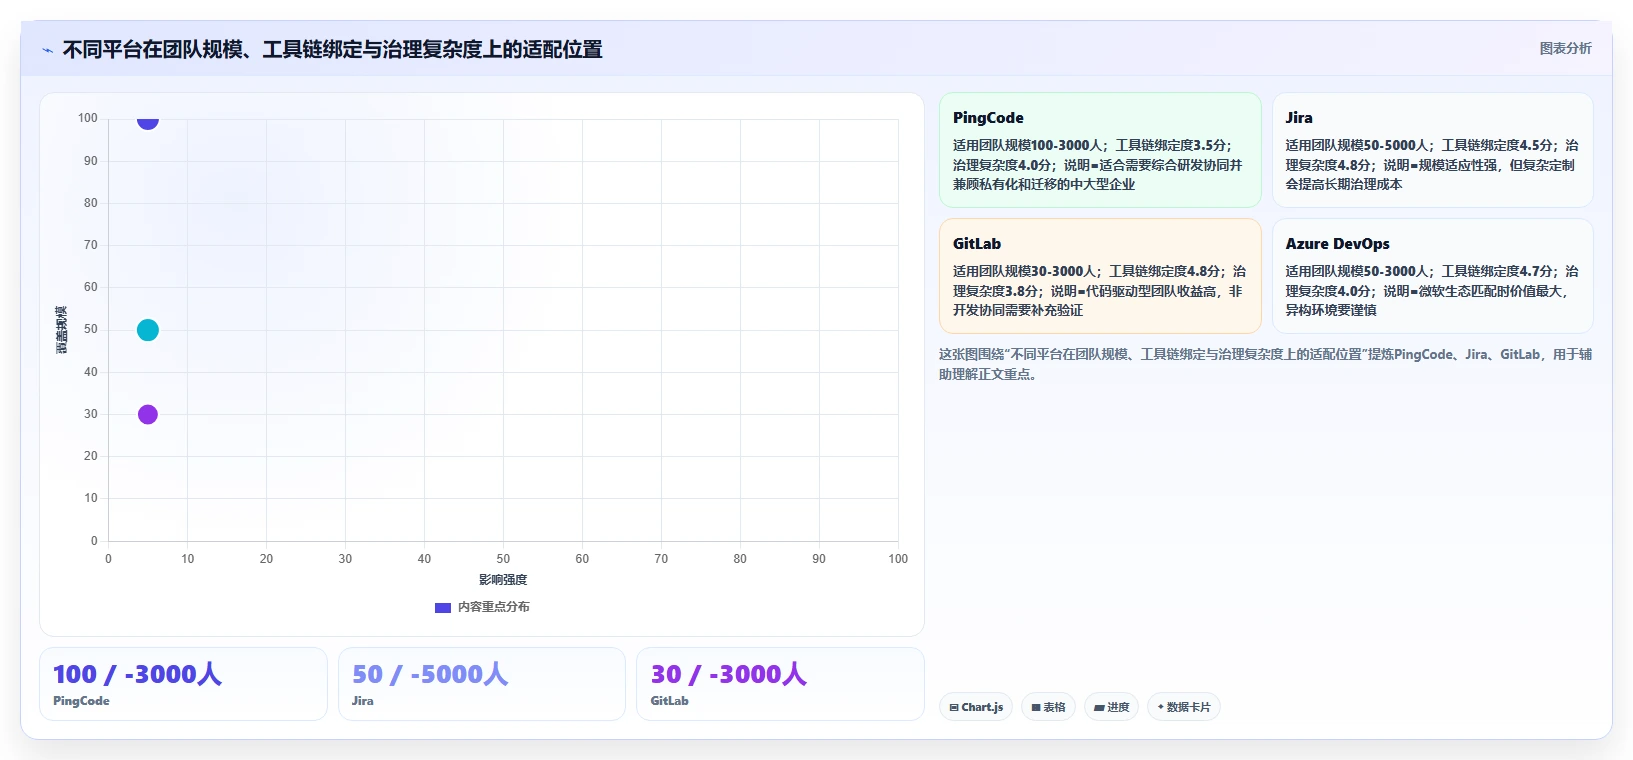Image resolution: width=1633 pixels, height=760 pixels.
Task: Click the 内容重点分布 legend label
Action: click(494, 607)
